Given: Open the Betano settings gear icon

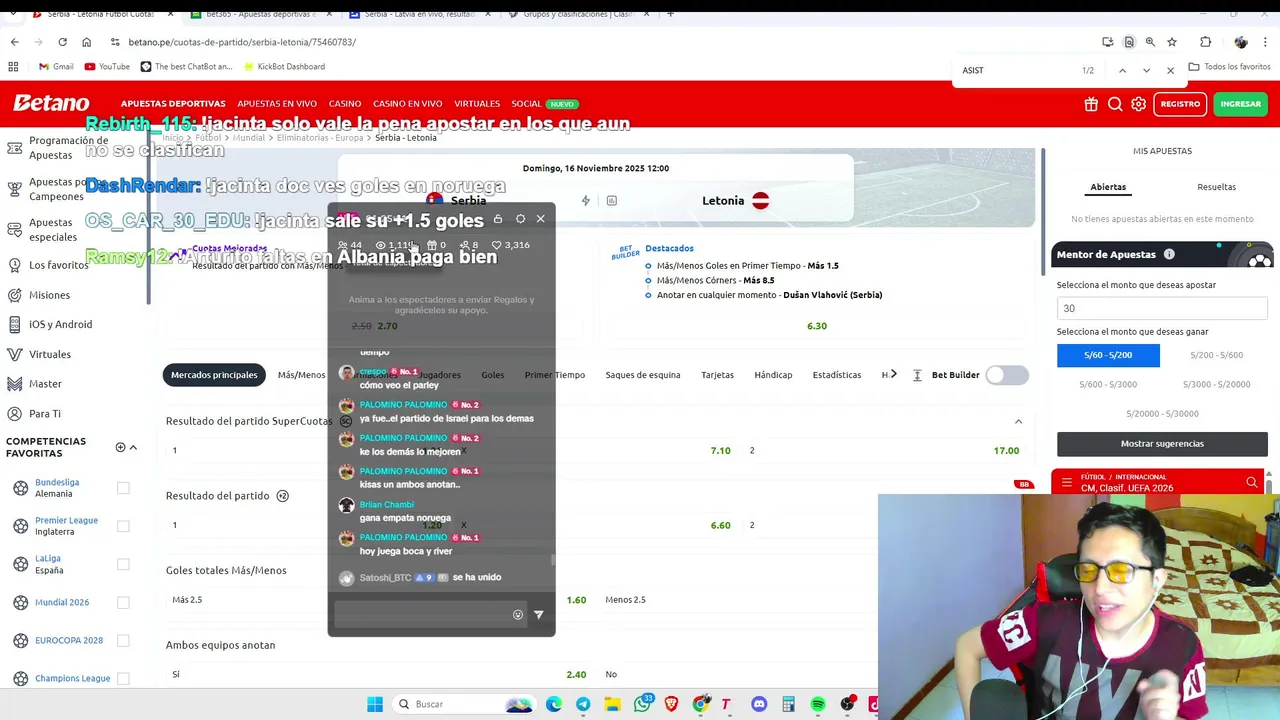Looking at the screenshot, I should pos(1139,104).
